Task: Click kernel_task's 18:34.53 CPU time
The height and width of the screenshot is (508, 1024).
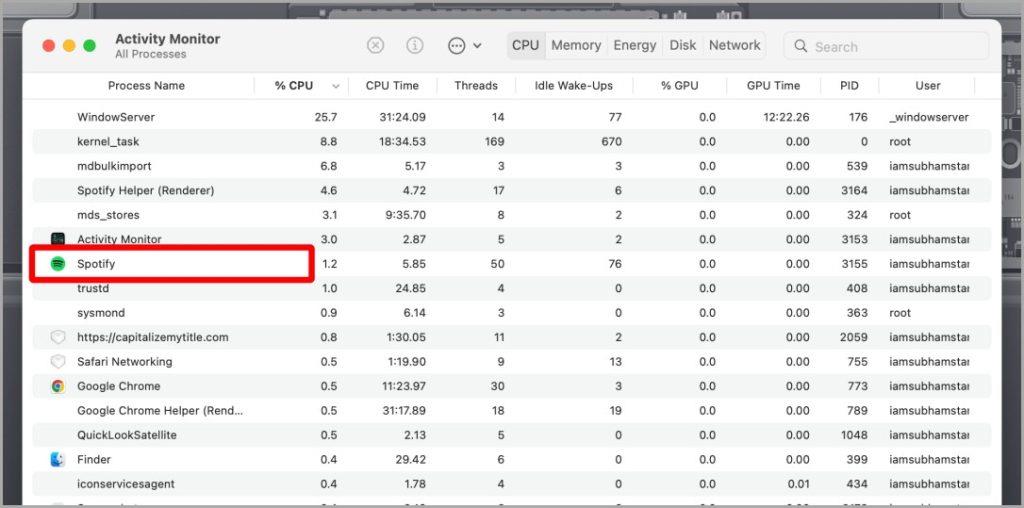Action: (x=402, y=142)
